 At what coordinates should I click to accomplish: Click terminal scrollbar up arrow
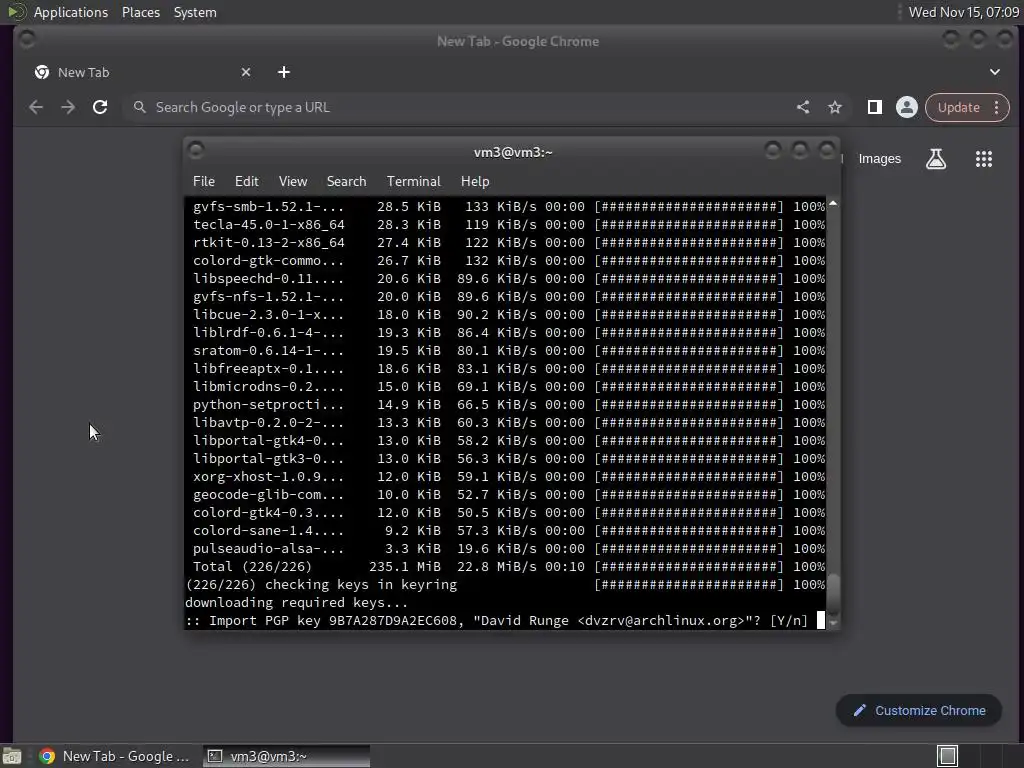833,204
